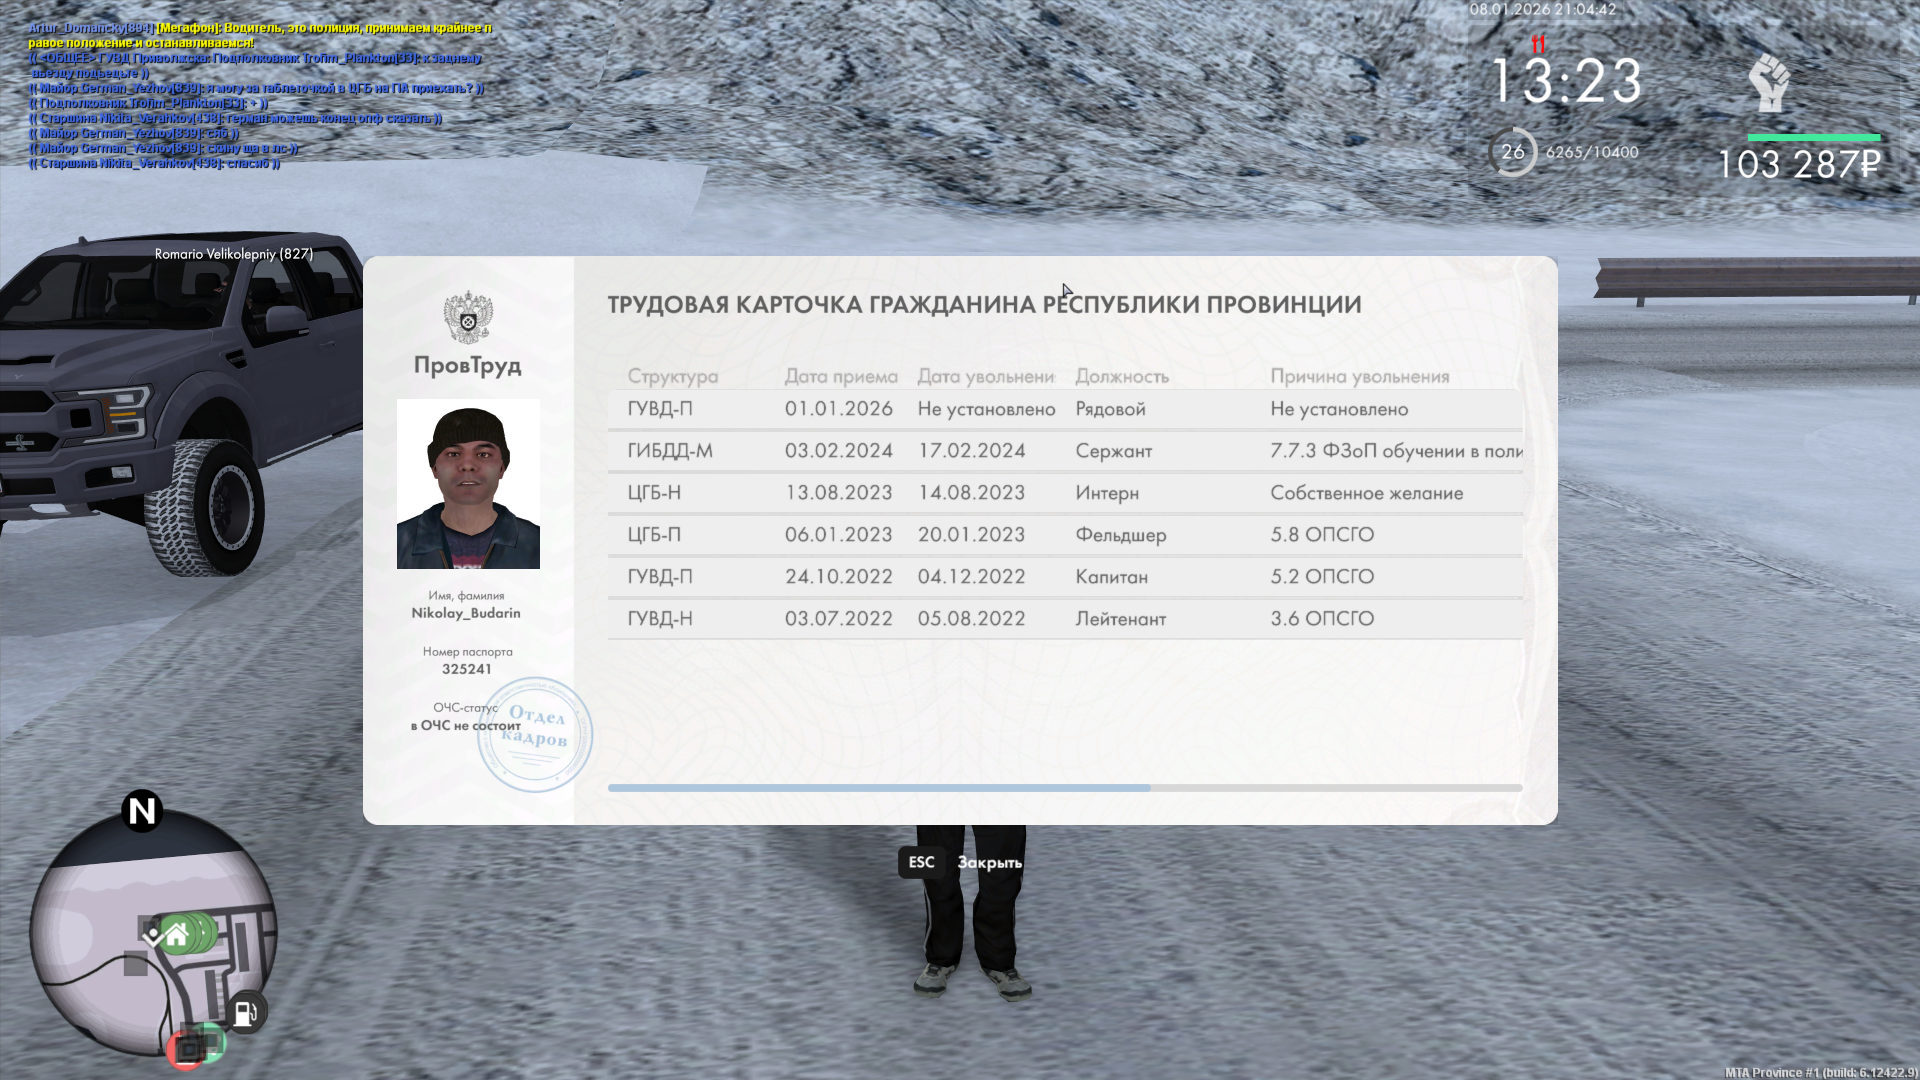
Task: Select the ГИБДД-М Сержант row
Action: 1064,451
